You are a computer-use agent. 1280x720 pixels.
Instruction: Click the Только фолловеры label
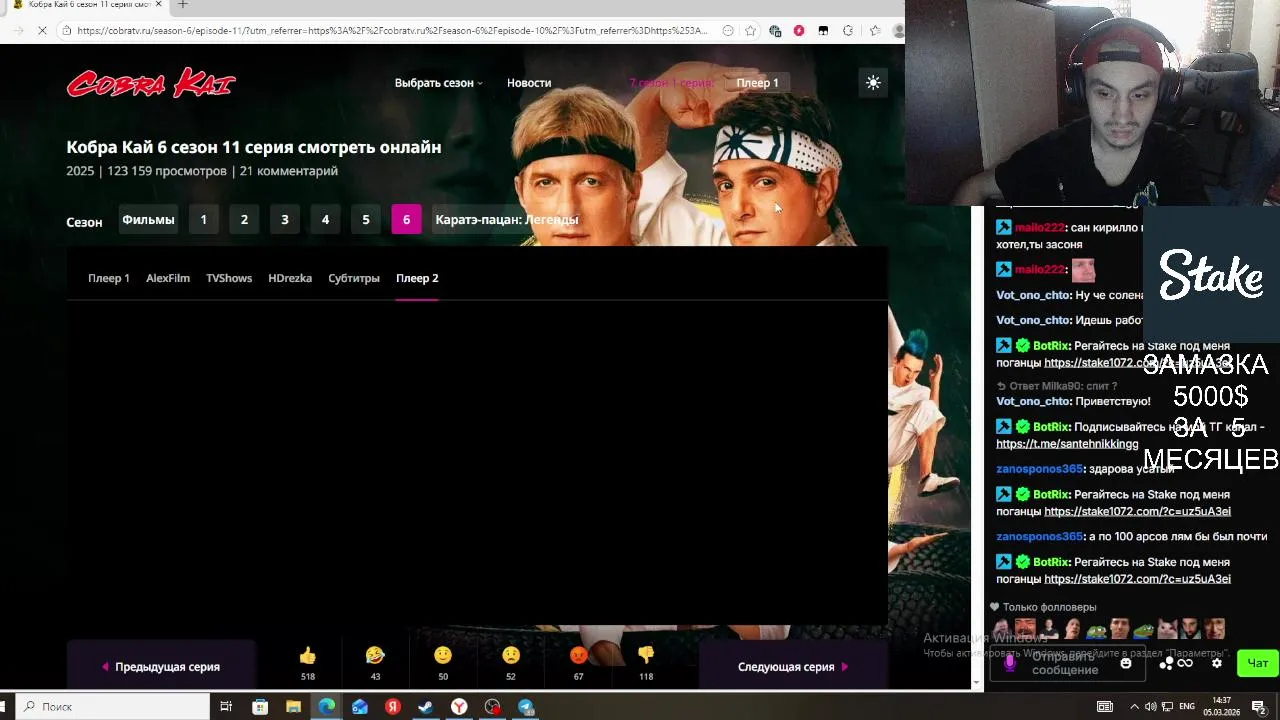point(1049,607)
